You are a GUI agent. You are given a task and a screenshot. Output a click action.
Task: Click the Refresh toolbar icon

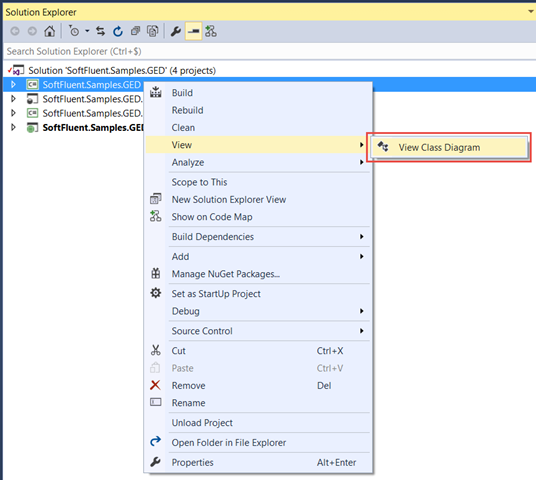(x=118, y=31)
